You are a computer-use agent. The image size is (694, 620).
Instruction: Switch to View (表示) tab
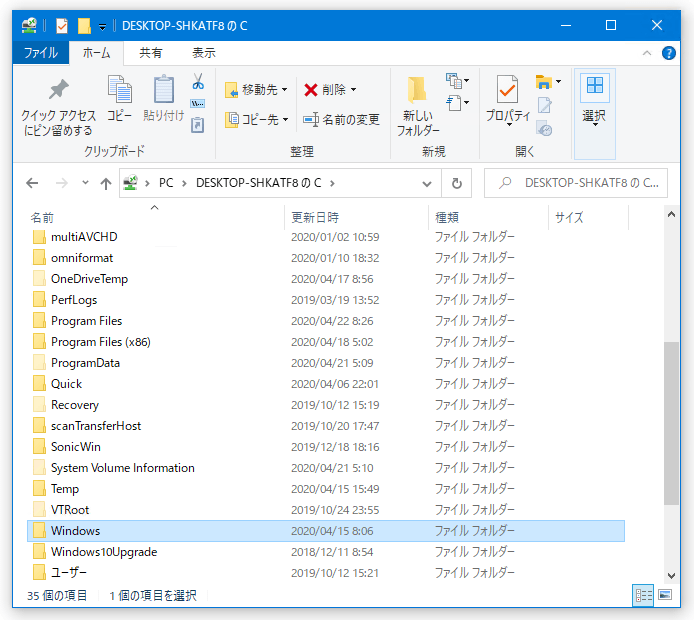point(204,53)
